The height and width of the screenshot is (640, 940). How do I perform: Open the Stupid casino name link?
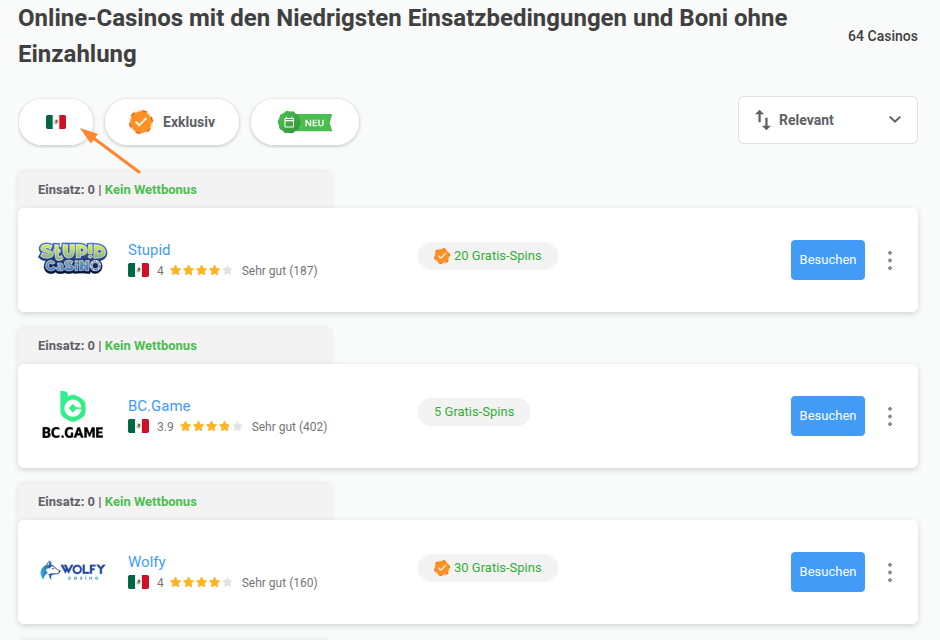pyautogui.click(x=149, y=249)
